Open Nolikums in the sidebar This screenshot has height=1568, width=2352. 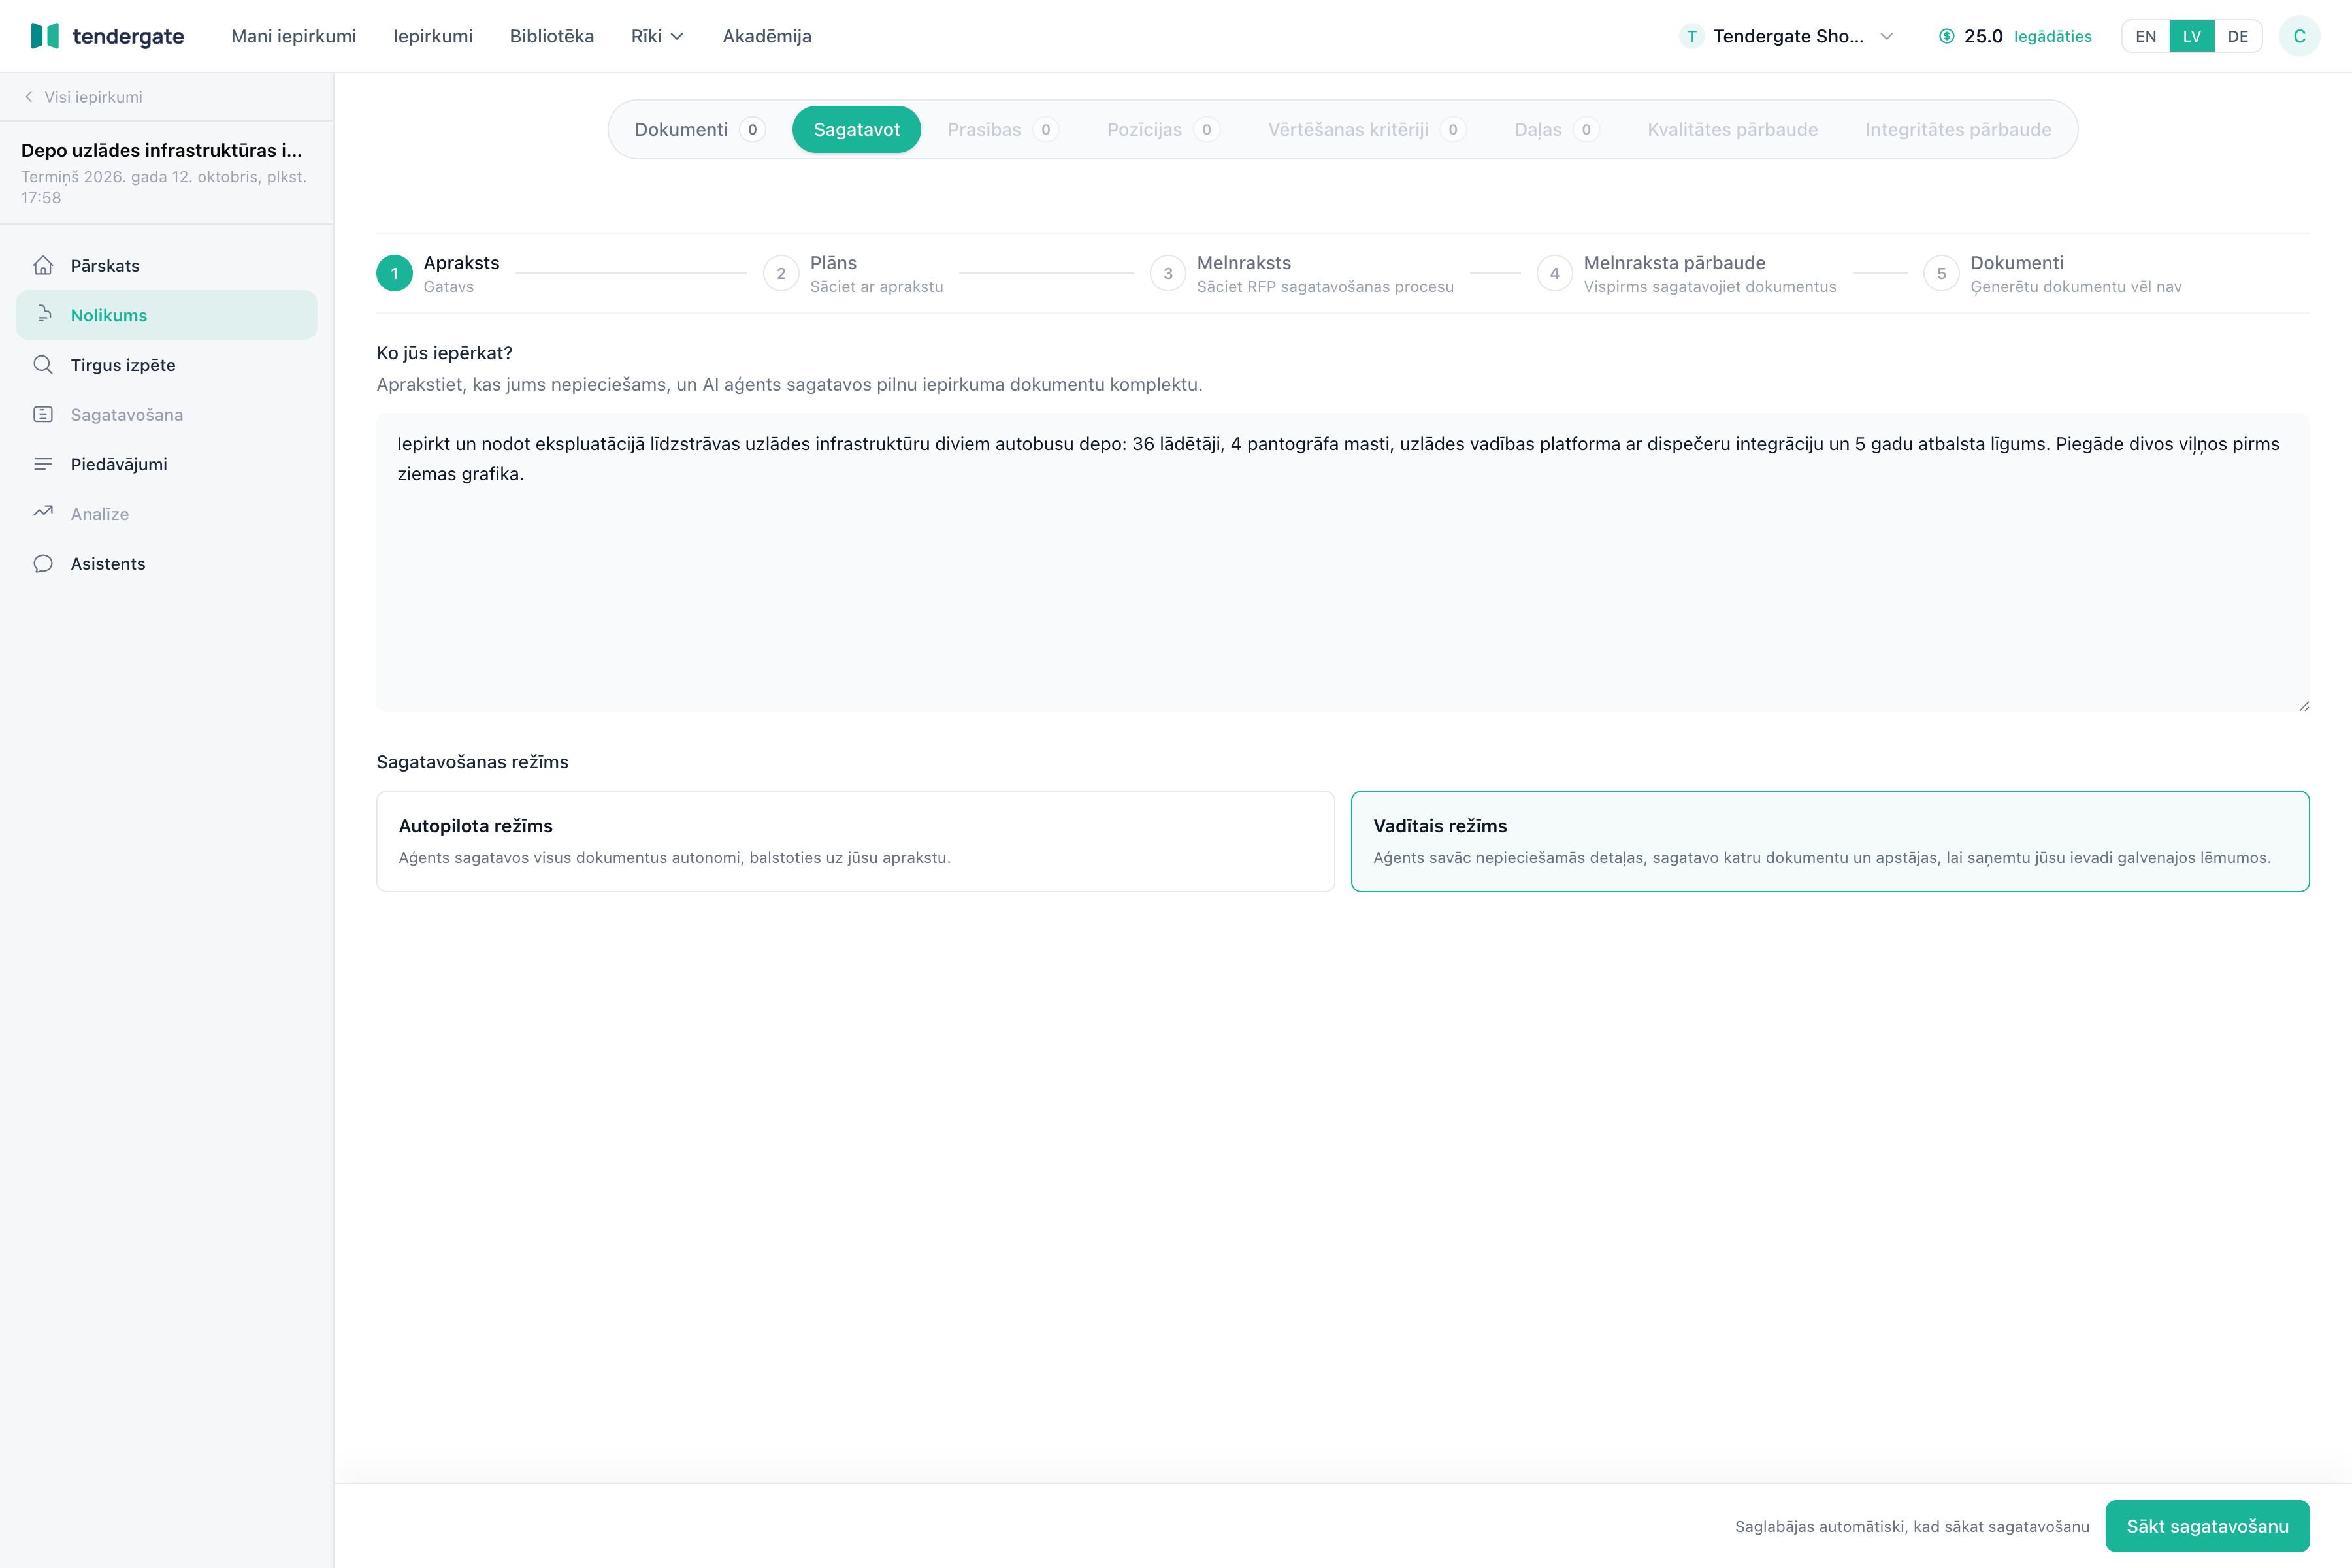click(166, 315)
